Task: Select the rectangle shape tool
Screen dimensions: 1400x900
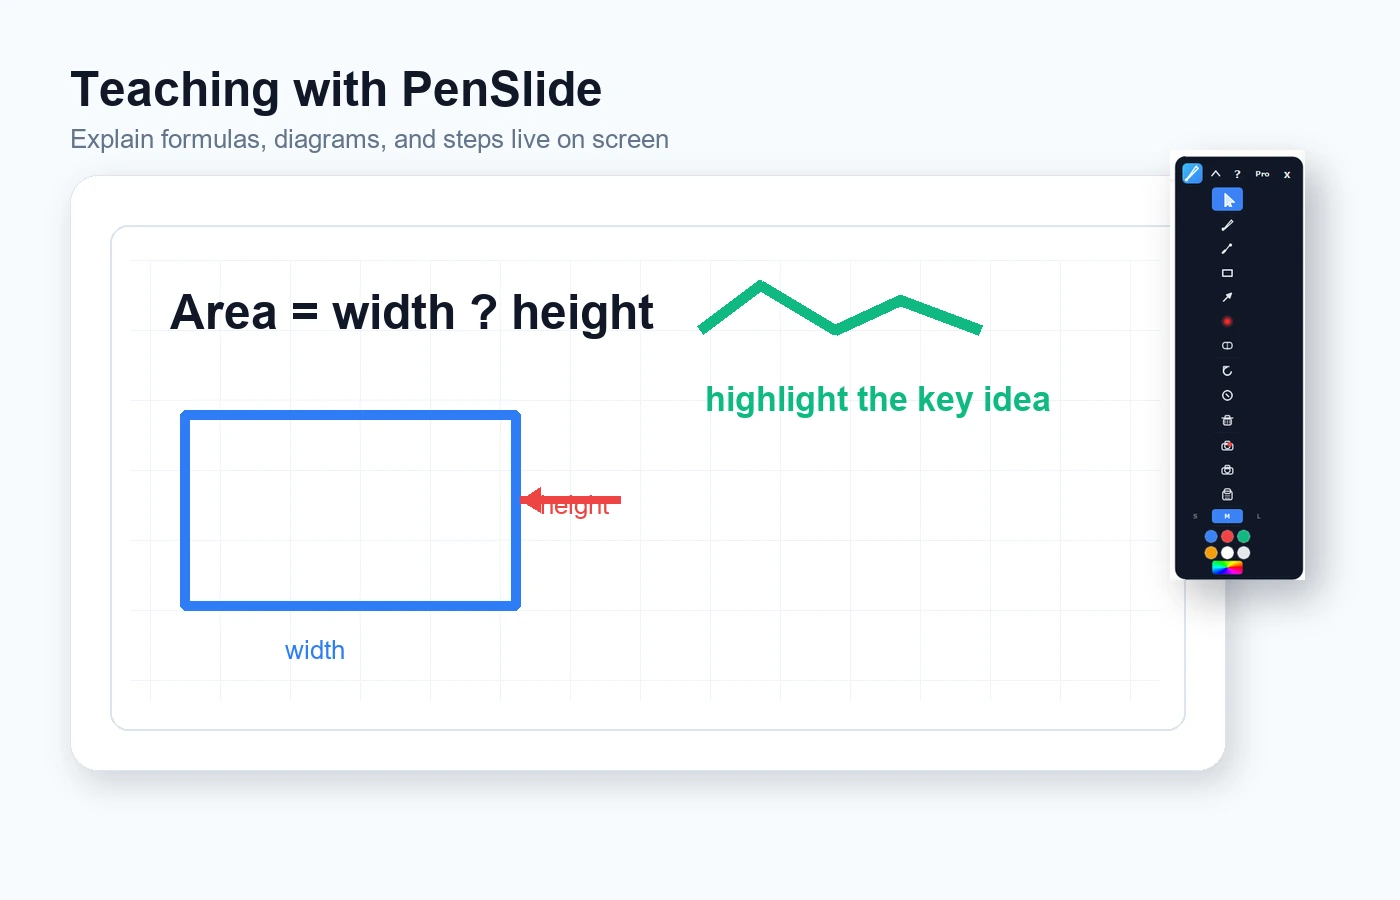Action: click(x=1227, y=273)
